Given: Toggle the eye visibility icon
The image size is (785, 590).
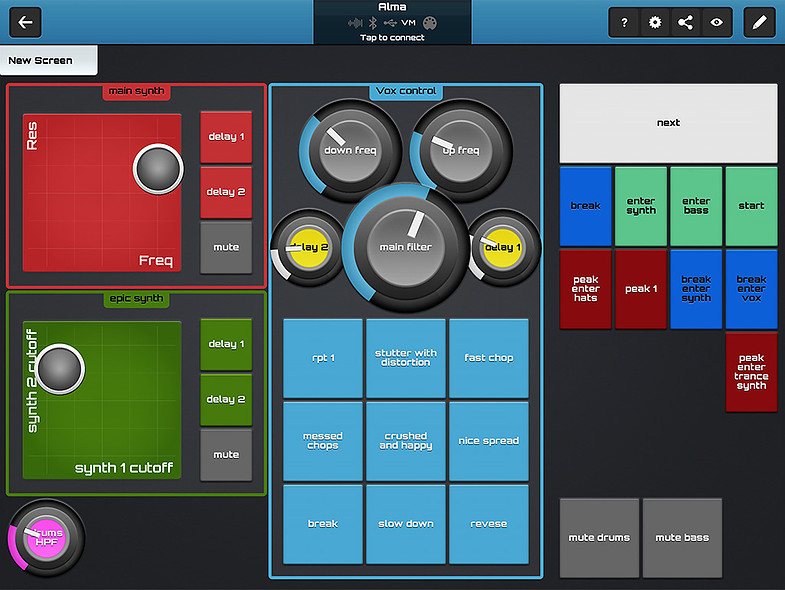Looking at the screenshot, I should coord(716,23).
